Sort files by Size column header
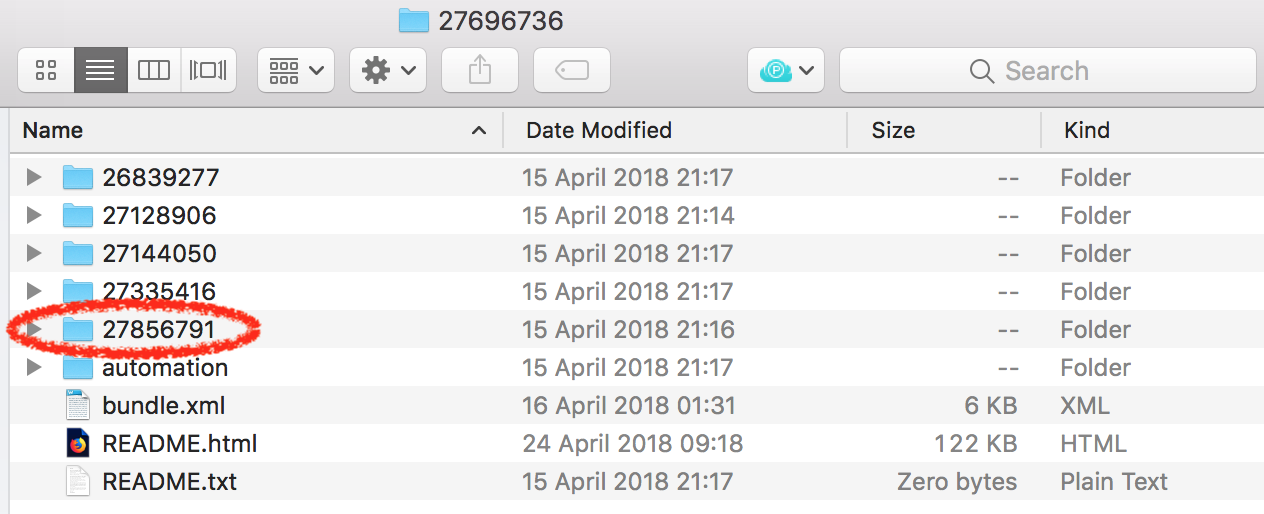The image size is (1264, 514). 943,130
